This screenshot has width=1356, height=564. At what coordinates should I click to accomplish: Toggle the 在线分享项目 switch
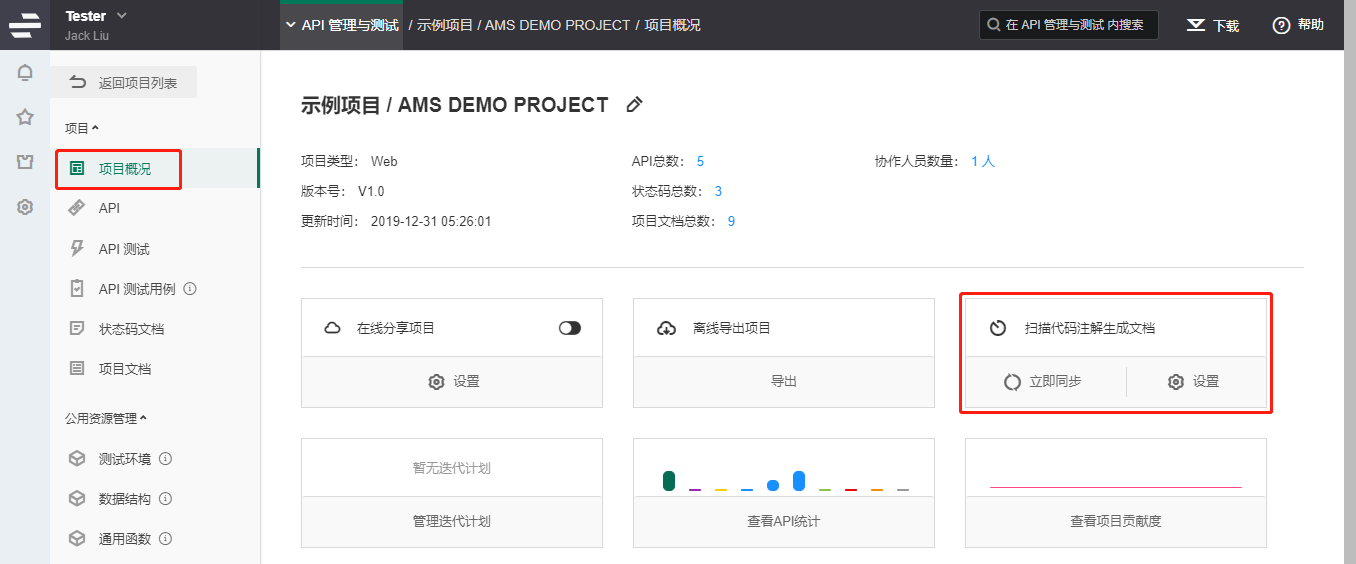click(570, 328)
